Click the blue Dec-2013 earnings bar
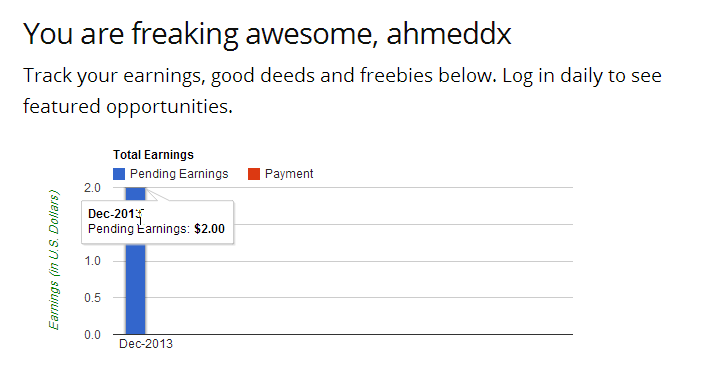The height and width of the screenshot is (365, 728). coord(135,288)
